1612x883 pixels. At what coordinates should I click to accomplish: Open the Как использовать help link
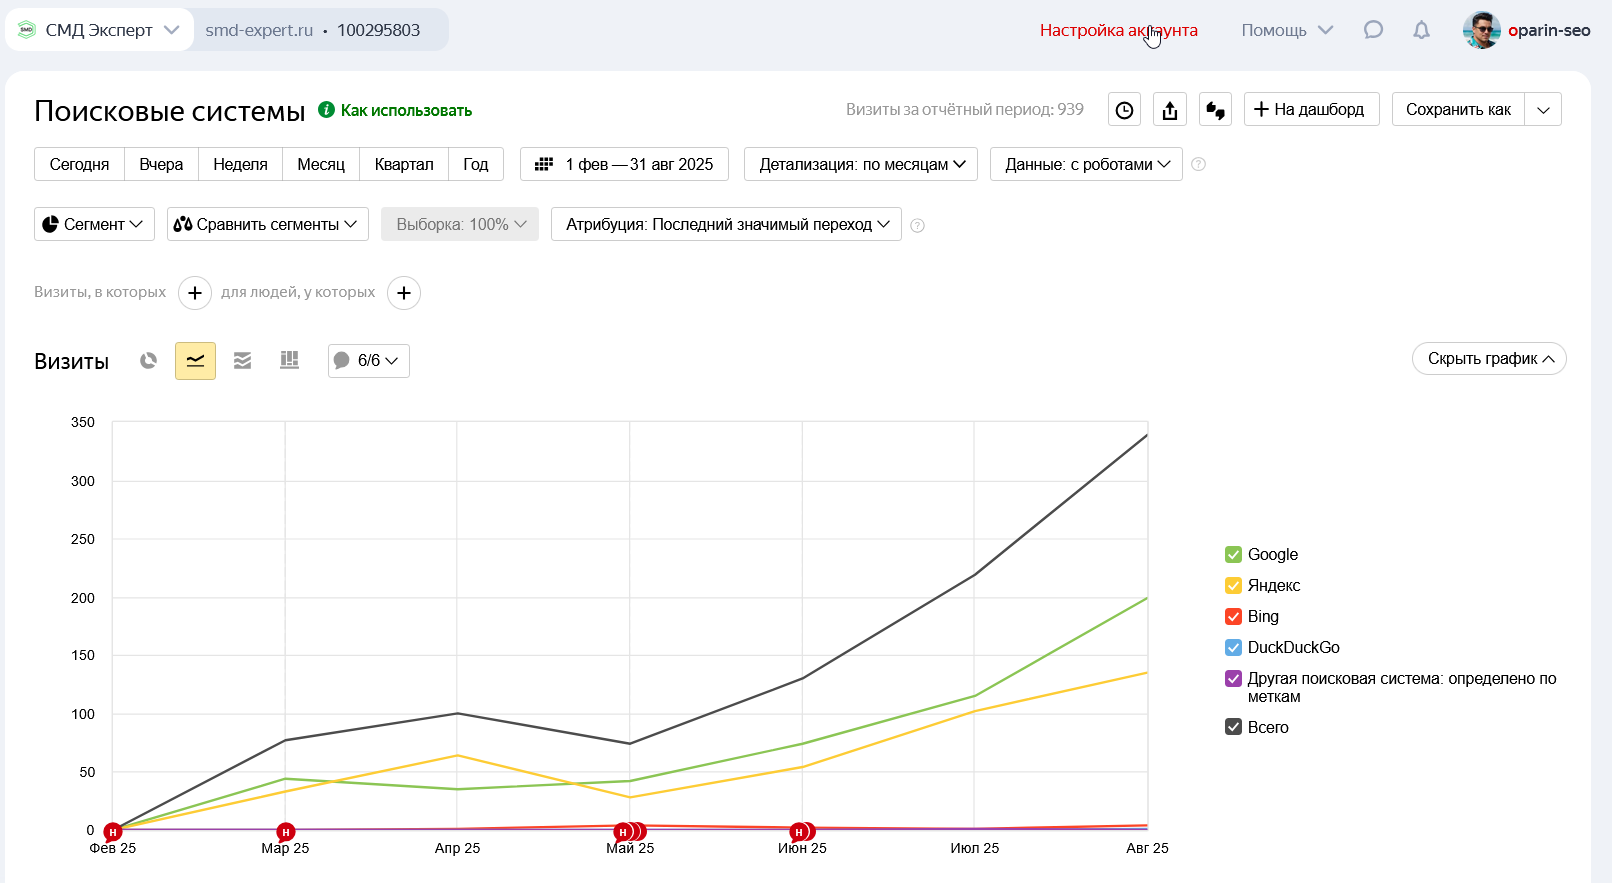tap(405, 110)
